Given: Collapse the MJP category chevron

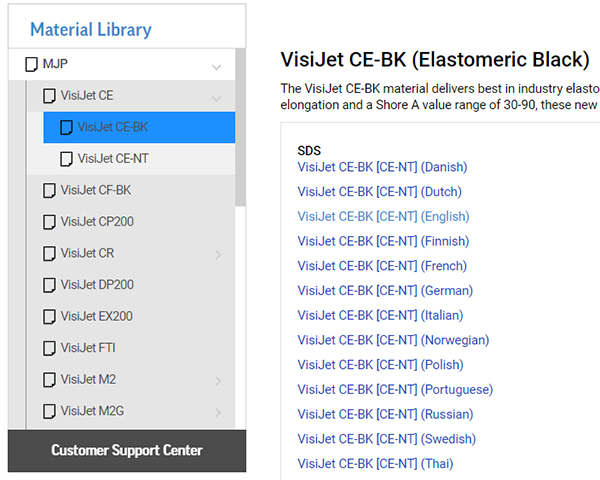Looking at the screenshot, I should (217, 68).
